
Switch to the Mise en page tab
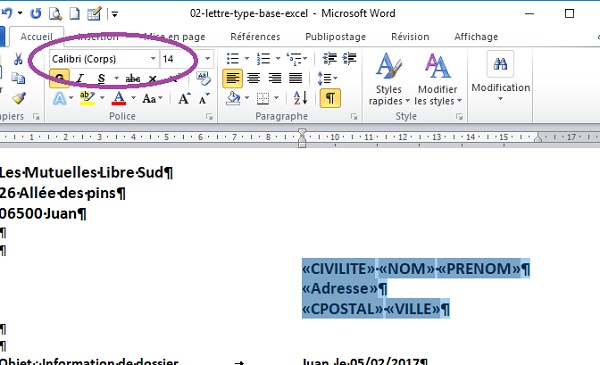175,37
